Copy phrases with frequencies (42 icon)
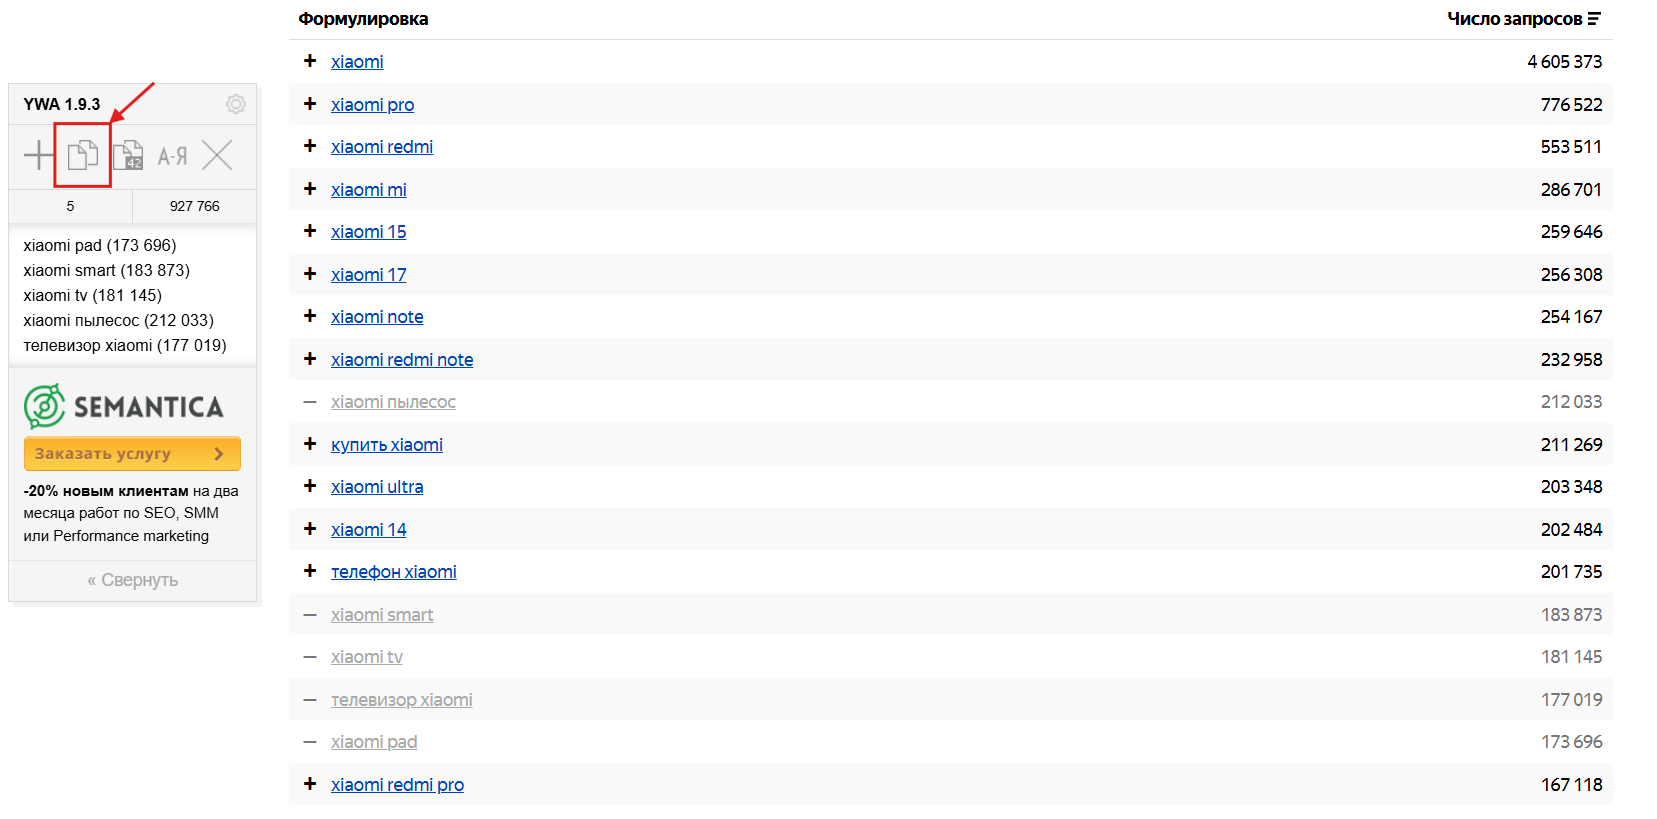 [x=128, y=156]
